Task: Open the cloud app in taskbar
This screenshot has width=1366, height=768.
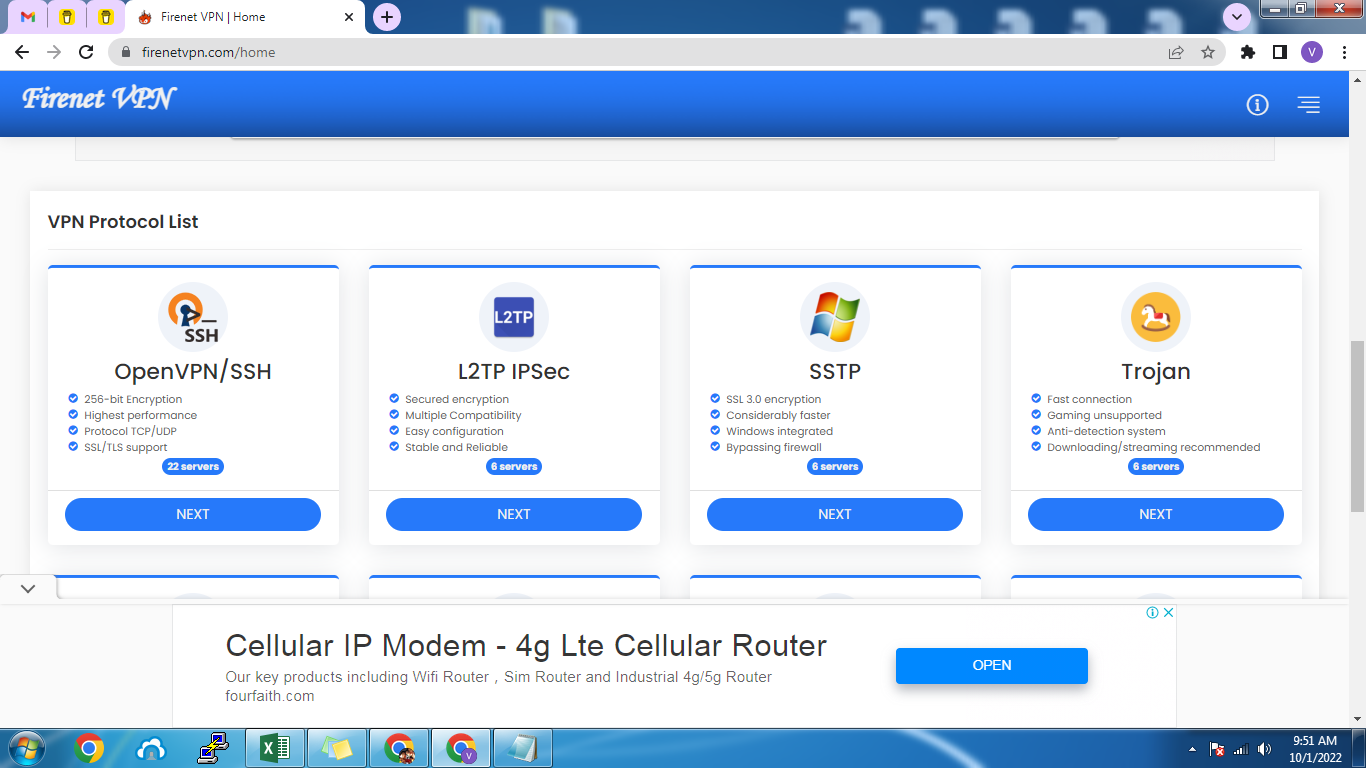Action: tap(151, 748)
